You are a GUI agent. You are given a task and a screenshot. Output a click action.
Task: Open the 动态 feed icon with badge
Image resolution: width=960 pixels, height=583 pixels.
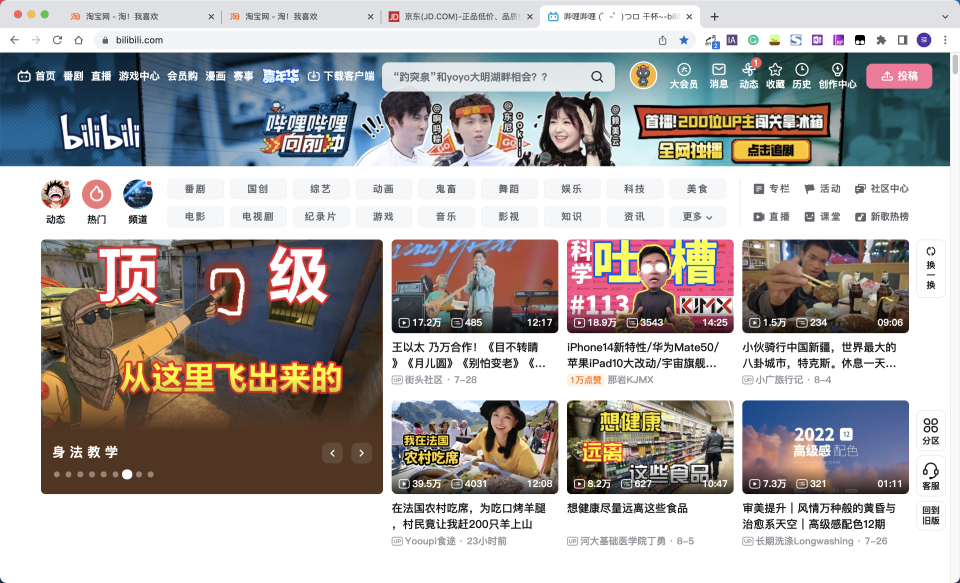point(748,76)
